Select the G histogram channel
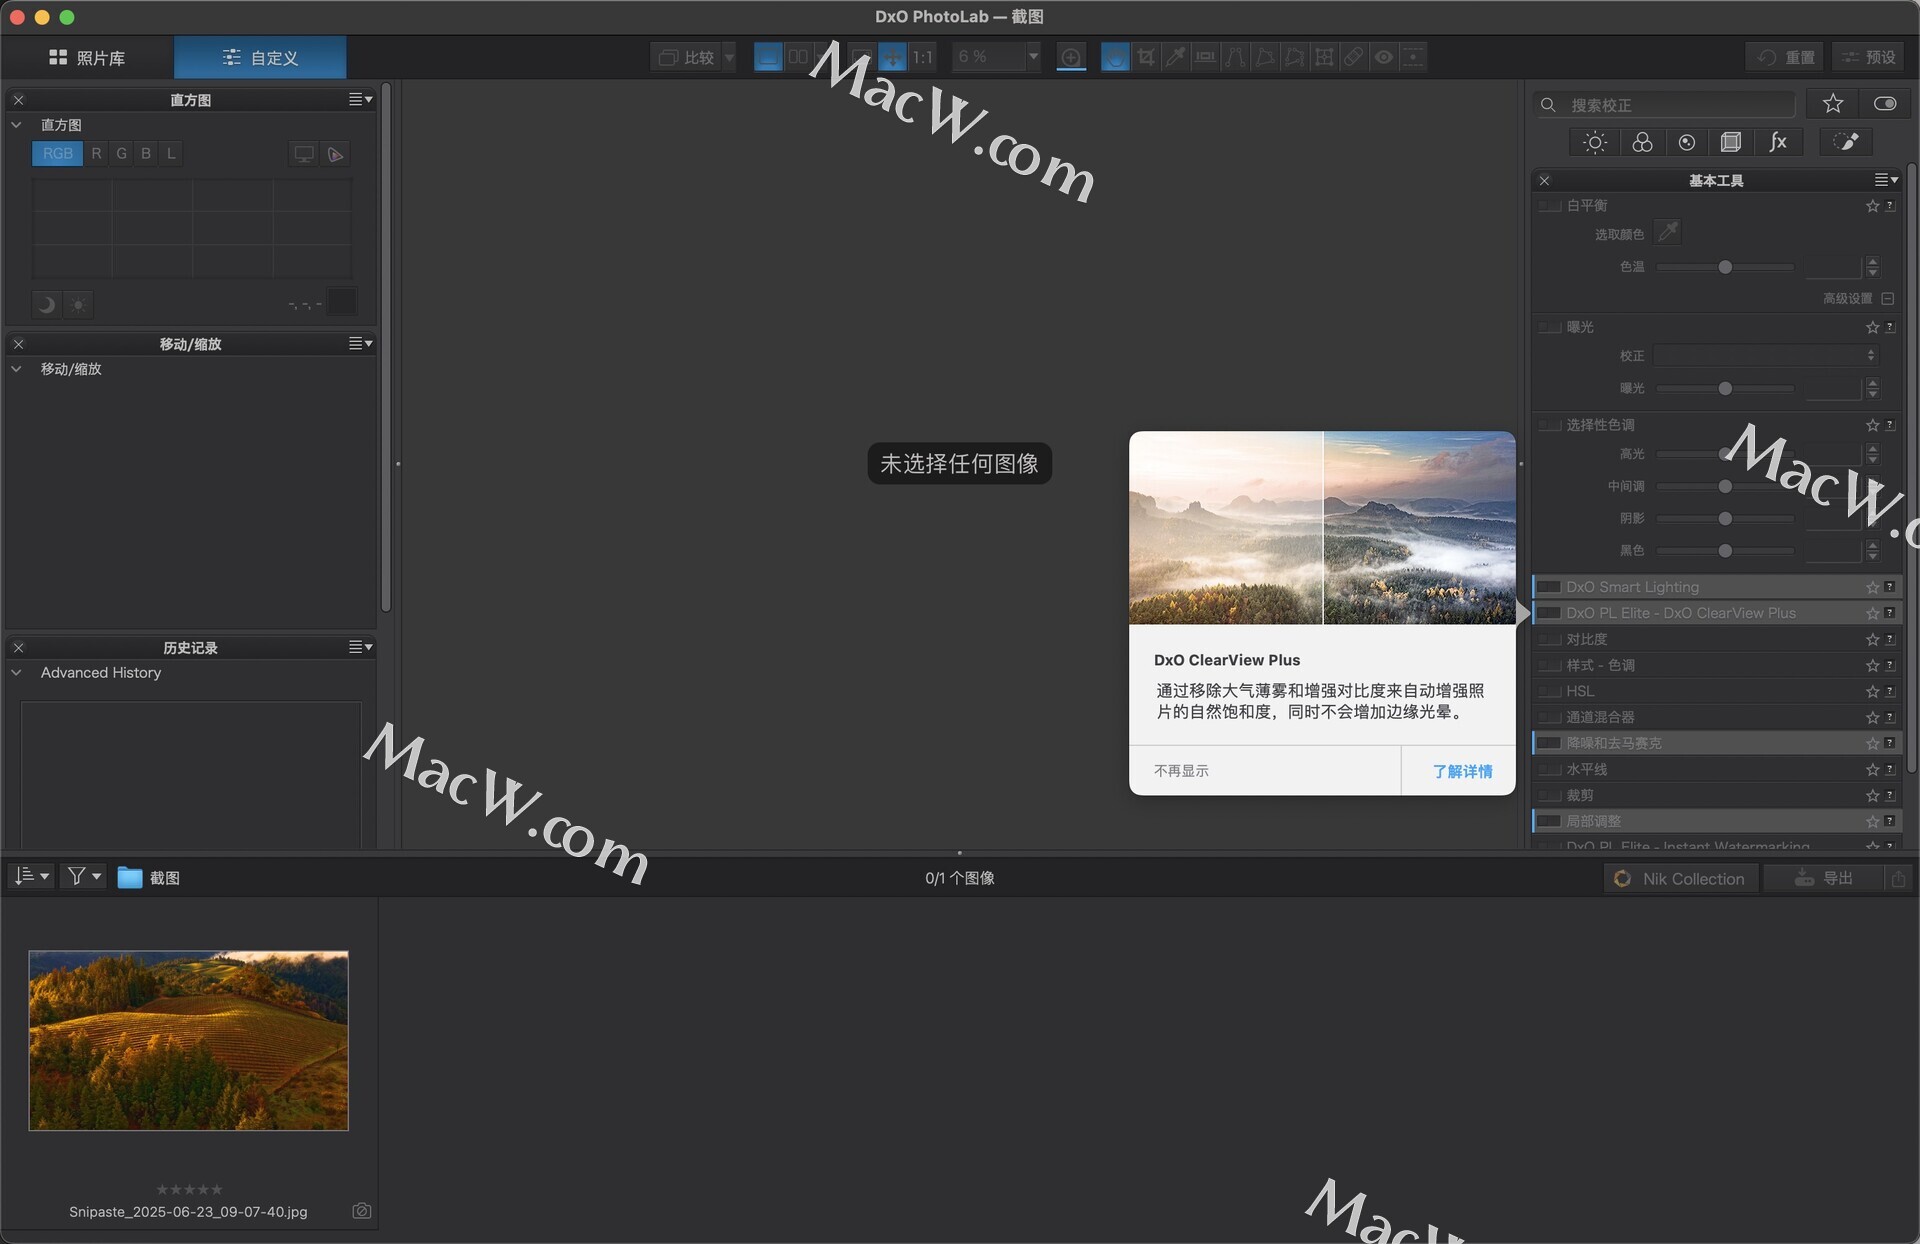 121,154
